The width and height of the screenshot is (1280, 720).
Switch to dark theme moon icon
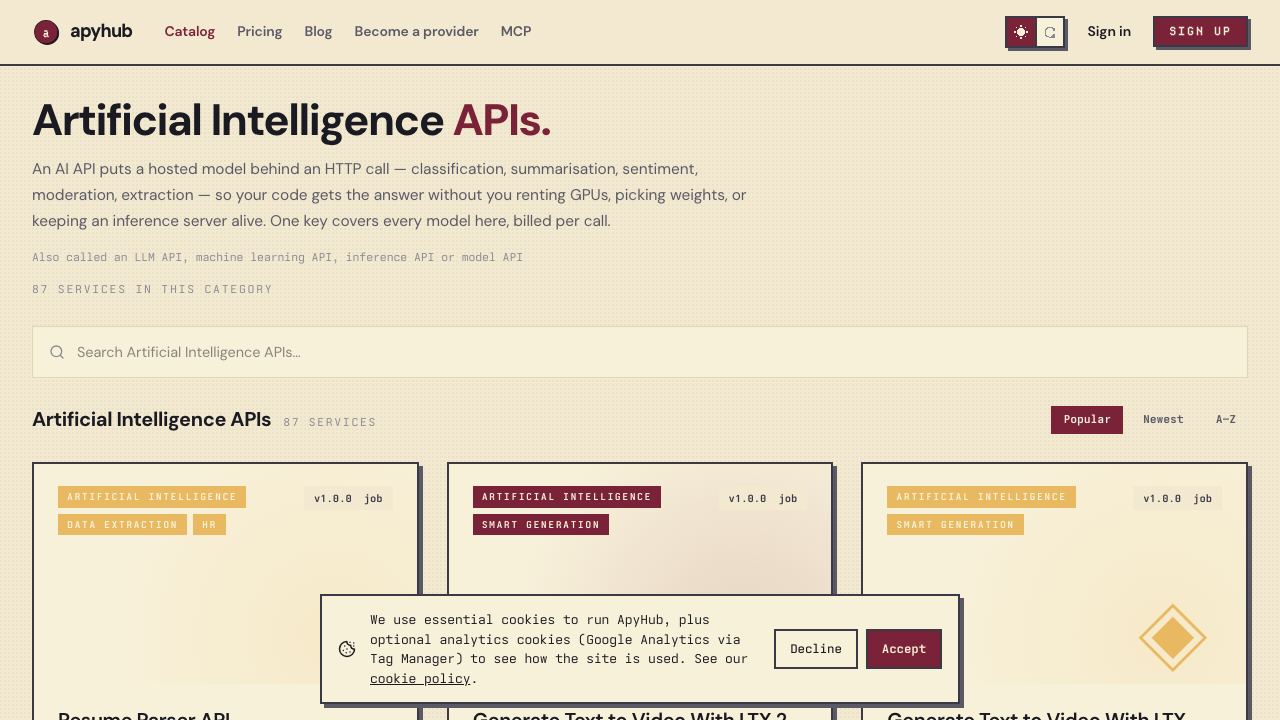[x=1050, y=32]
